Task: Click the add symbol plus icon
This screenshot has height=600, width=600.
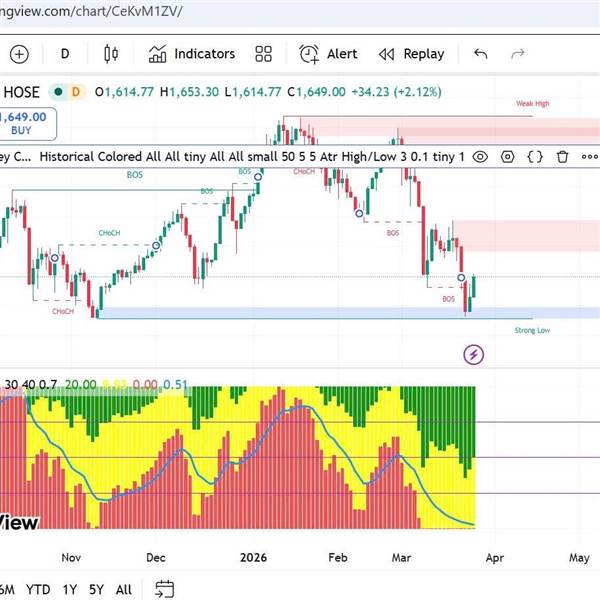Action: tap(19, 54)
